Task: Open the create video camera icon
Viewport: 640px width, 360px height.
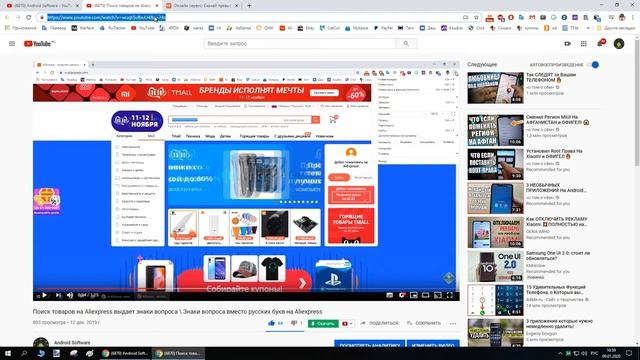Action: pyautogui.click(x=567, y=44)
